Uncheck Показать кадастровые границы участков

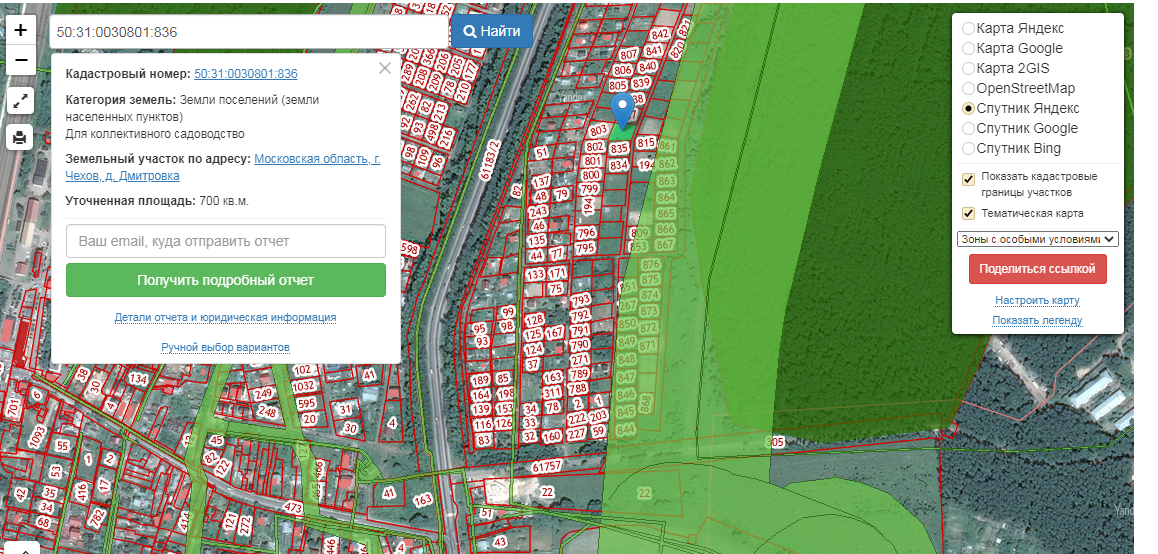(968, 180)
